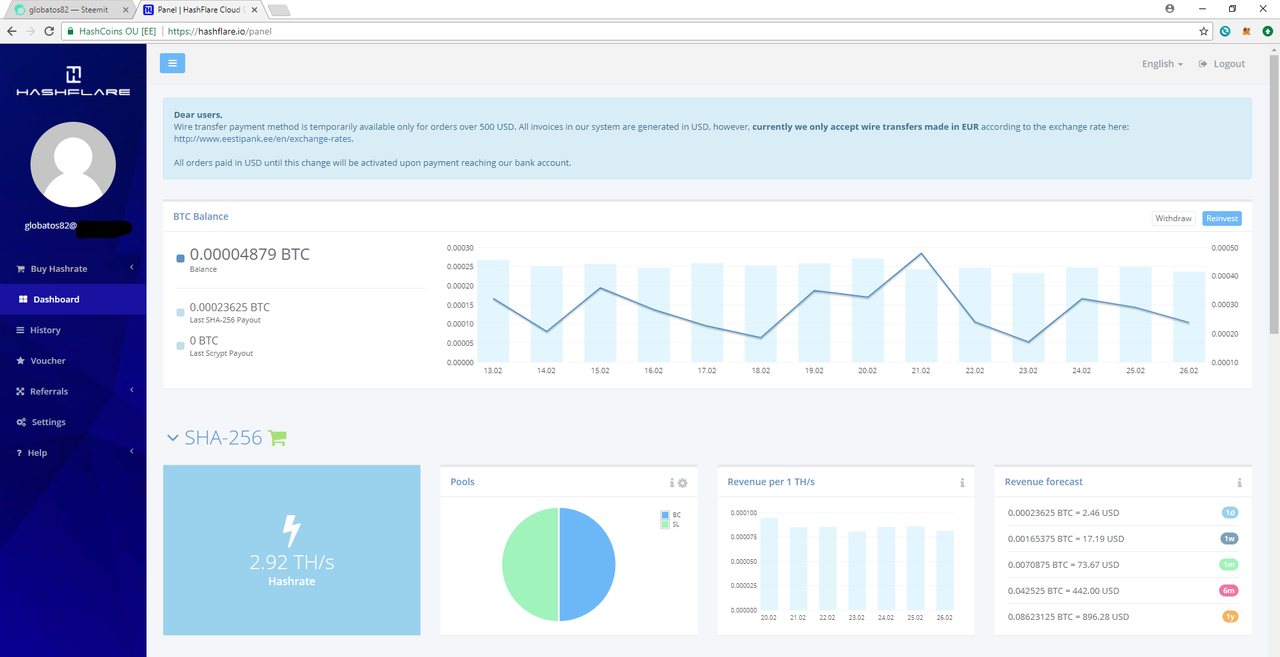Toggle the Balance series legend marker
Screen dimensions: 1280x657
click(180, 258)
